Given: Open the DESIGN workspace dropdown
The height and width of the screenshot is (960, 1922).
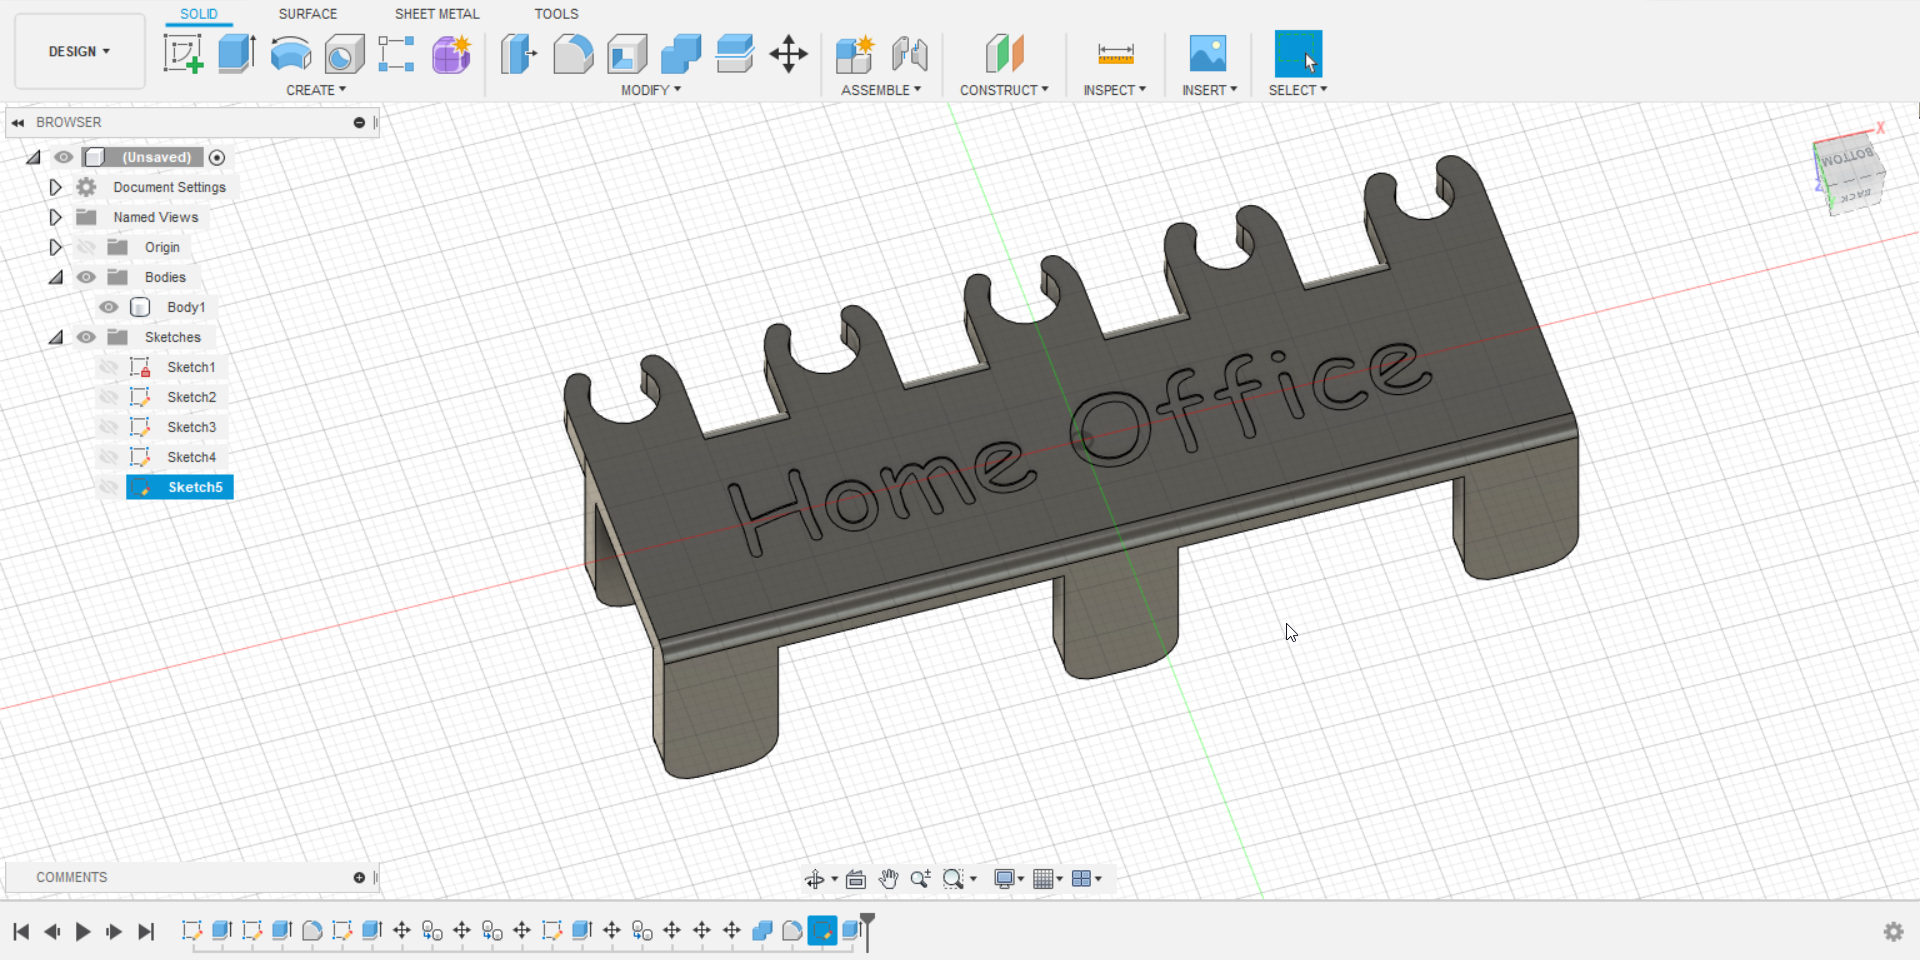Looking at the screenshot, I should click(x=80, y=51).
